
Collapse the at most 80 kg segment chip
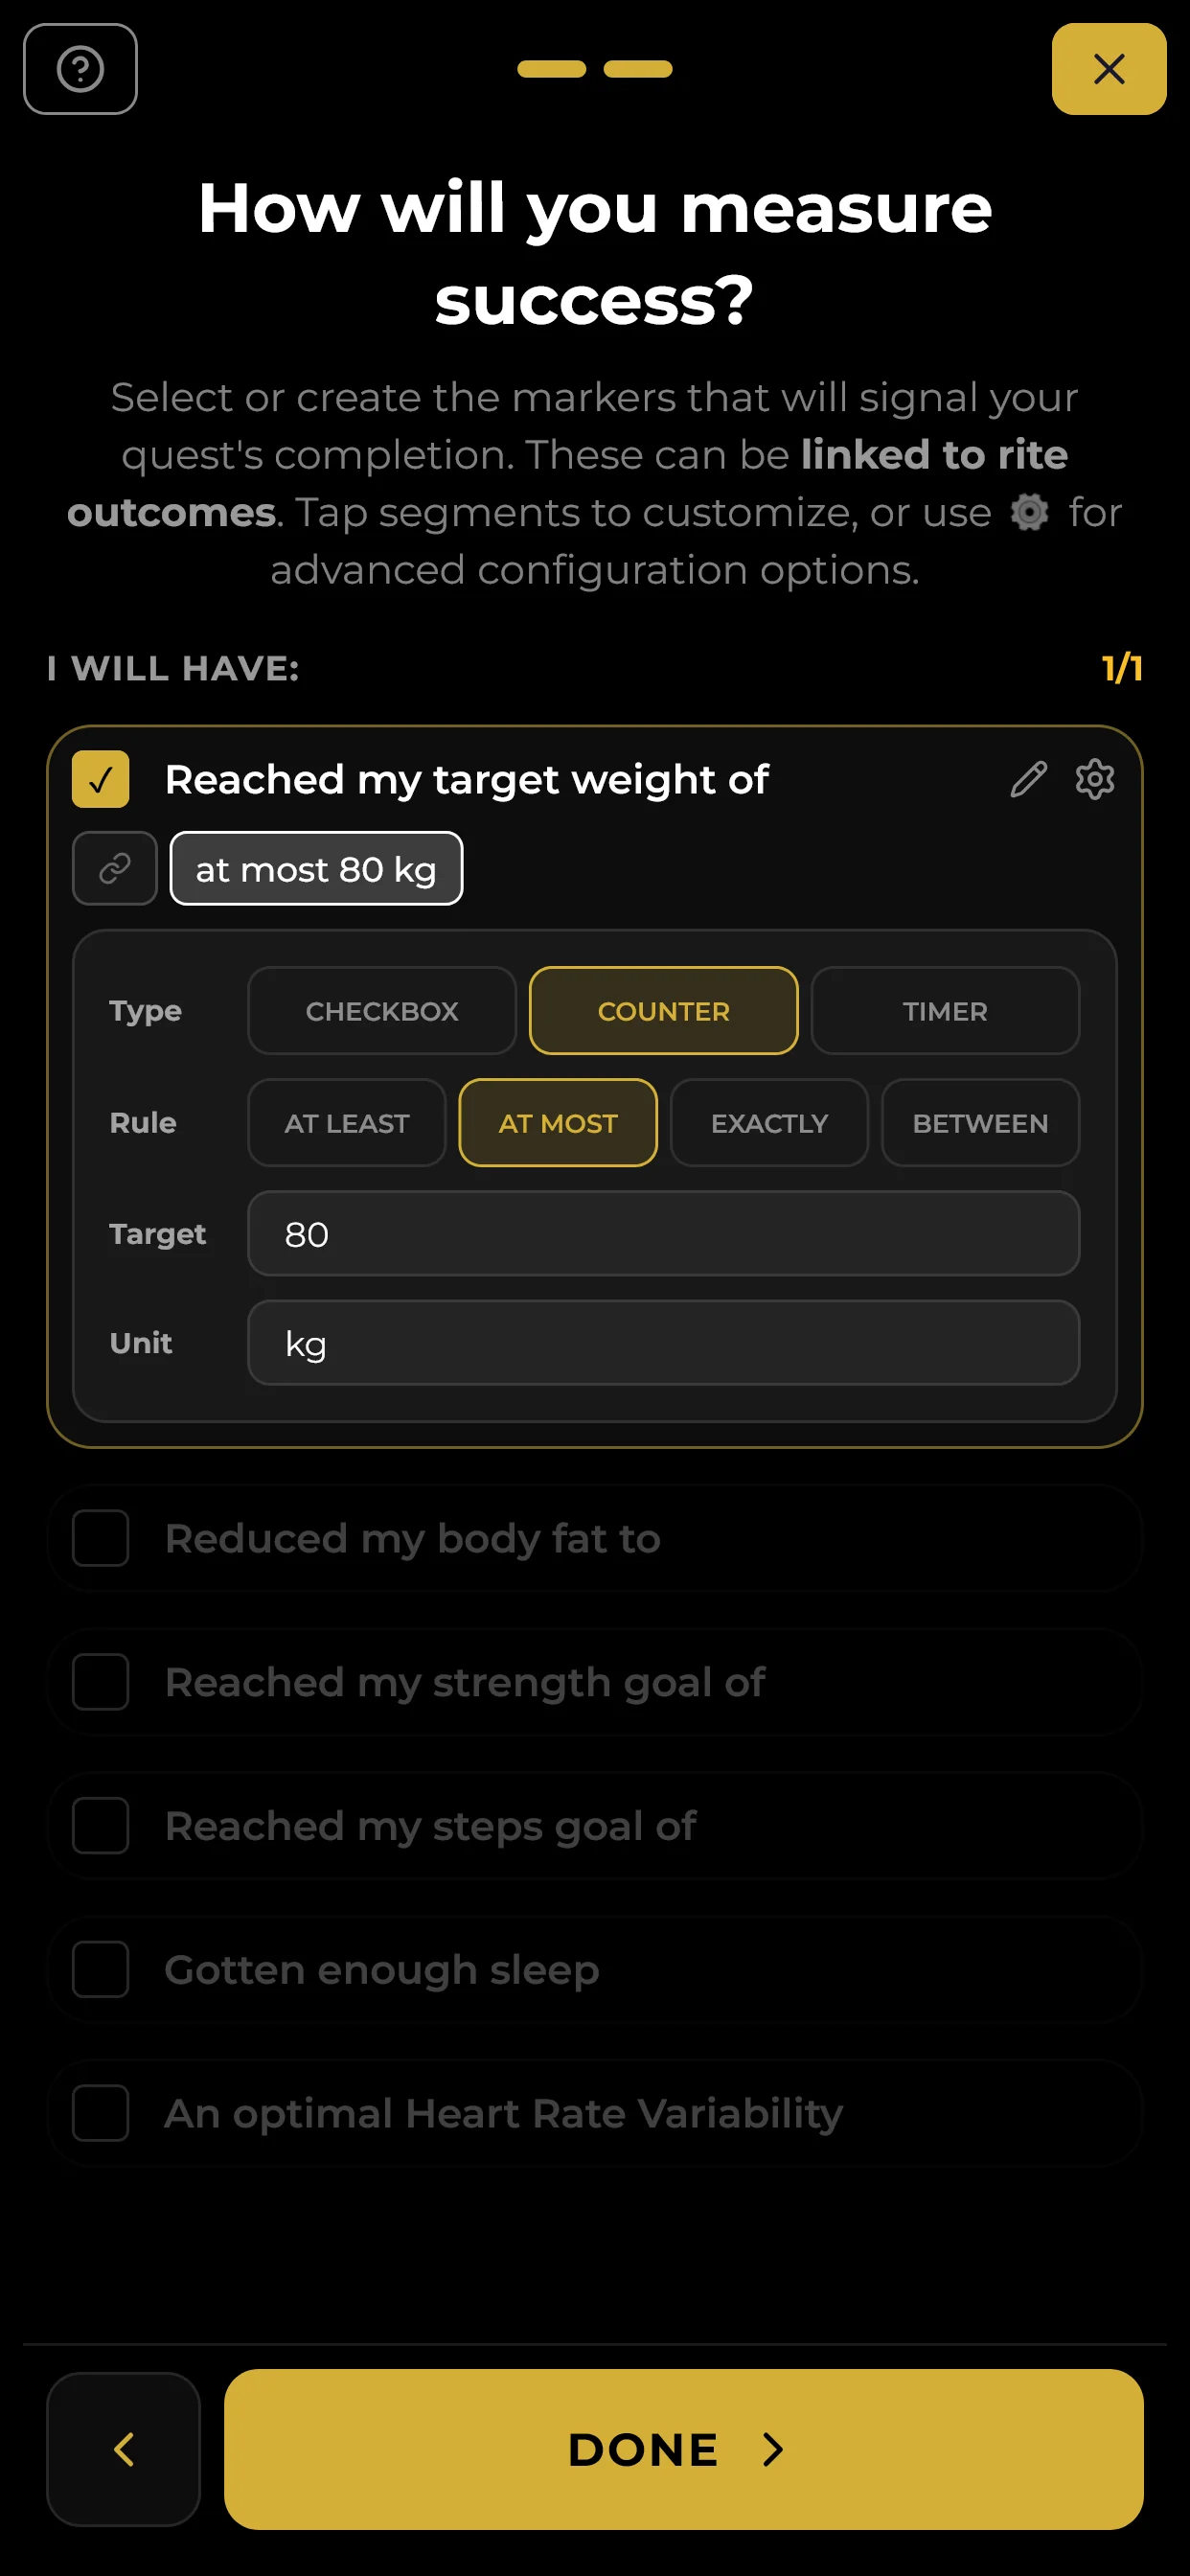point(316,868)
